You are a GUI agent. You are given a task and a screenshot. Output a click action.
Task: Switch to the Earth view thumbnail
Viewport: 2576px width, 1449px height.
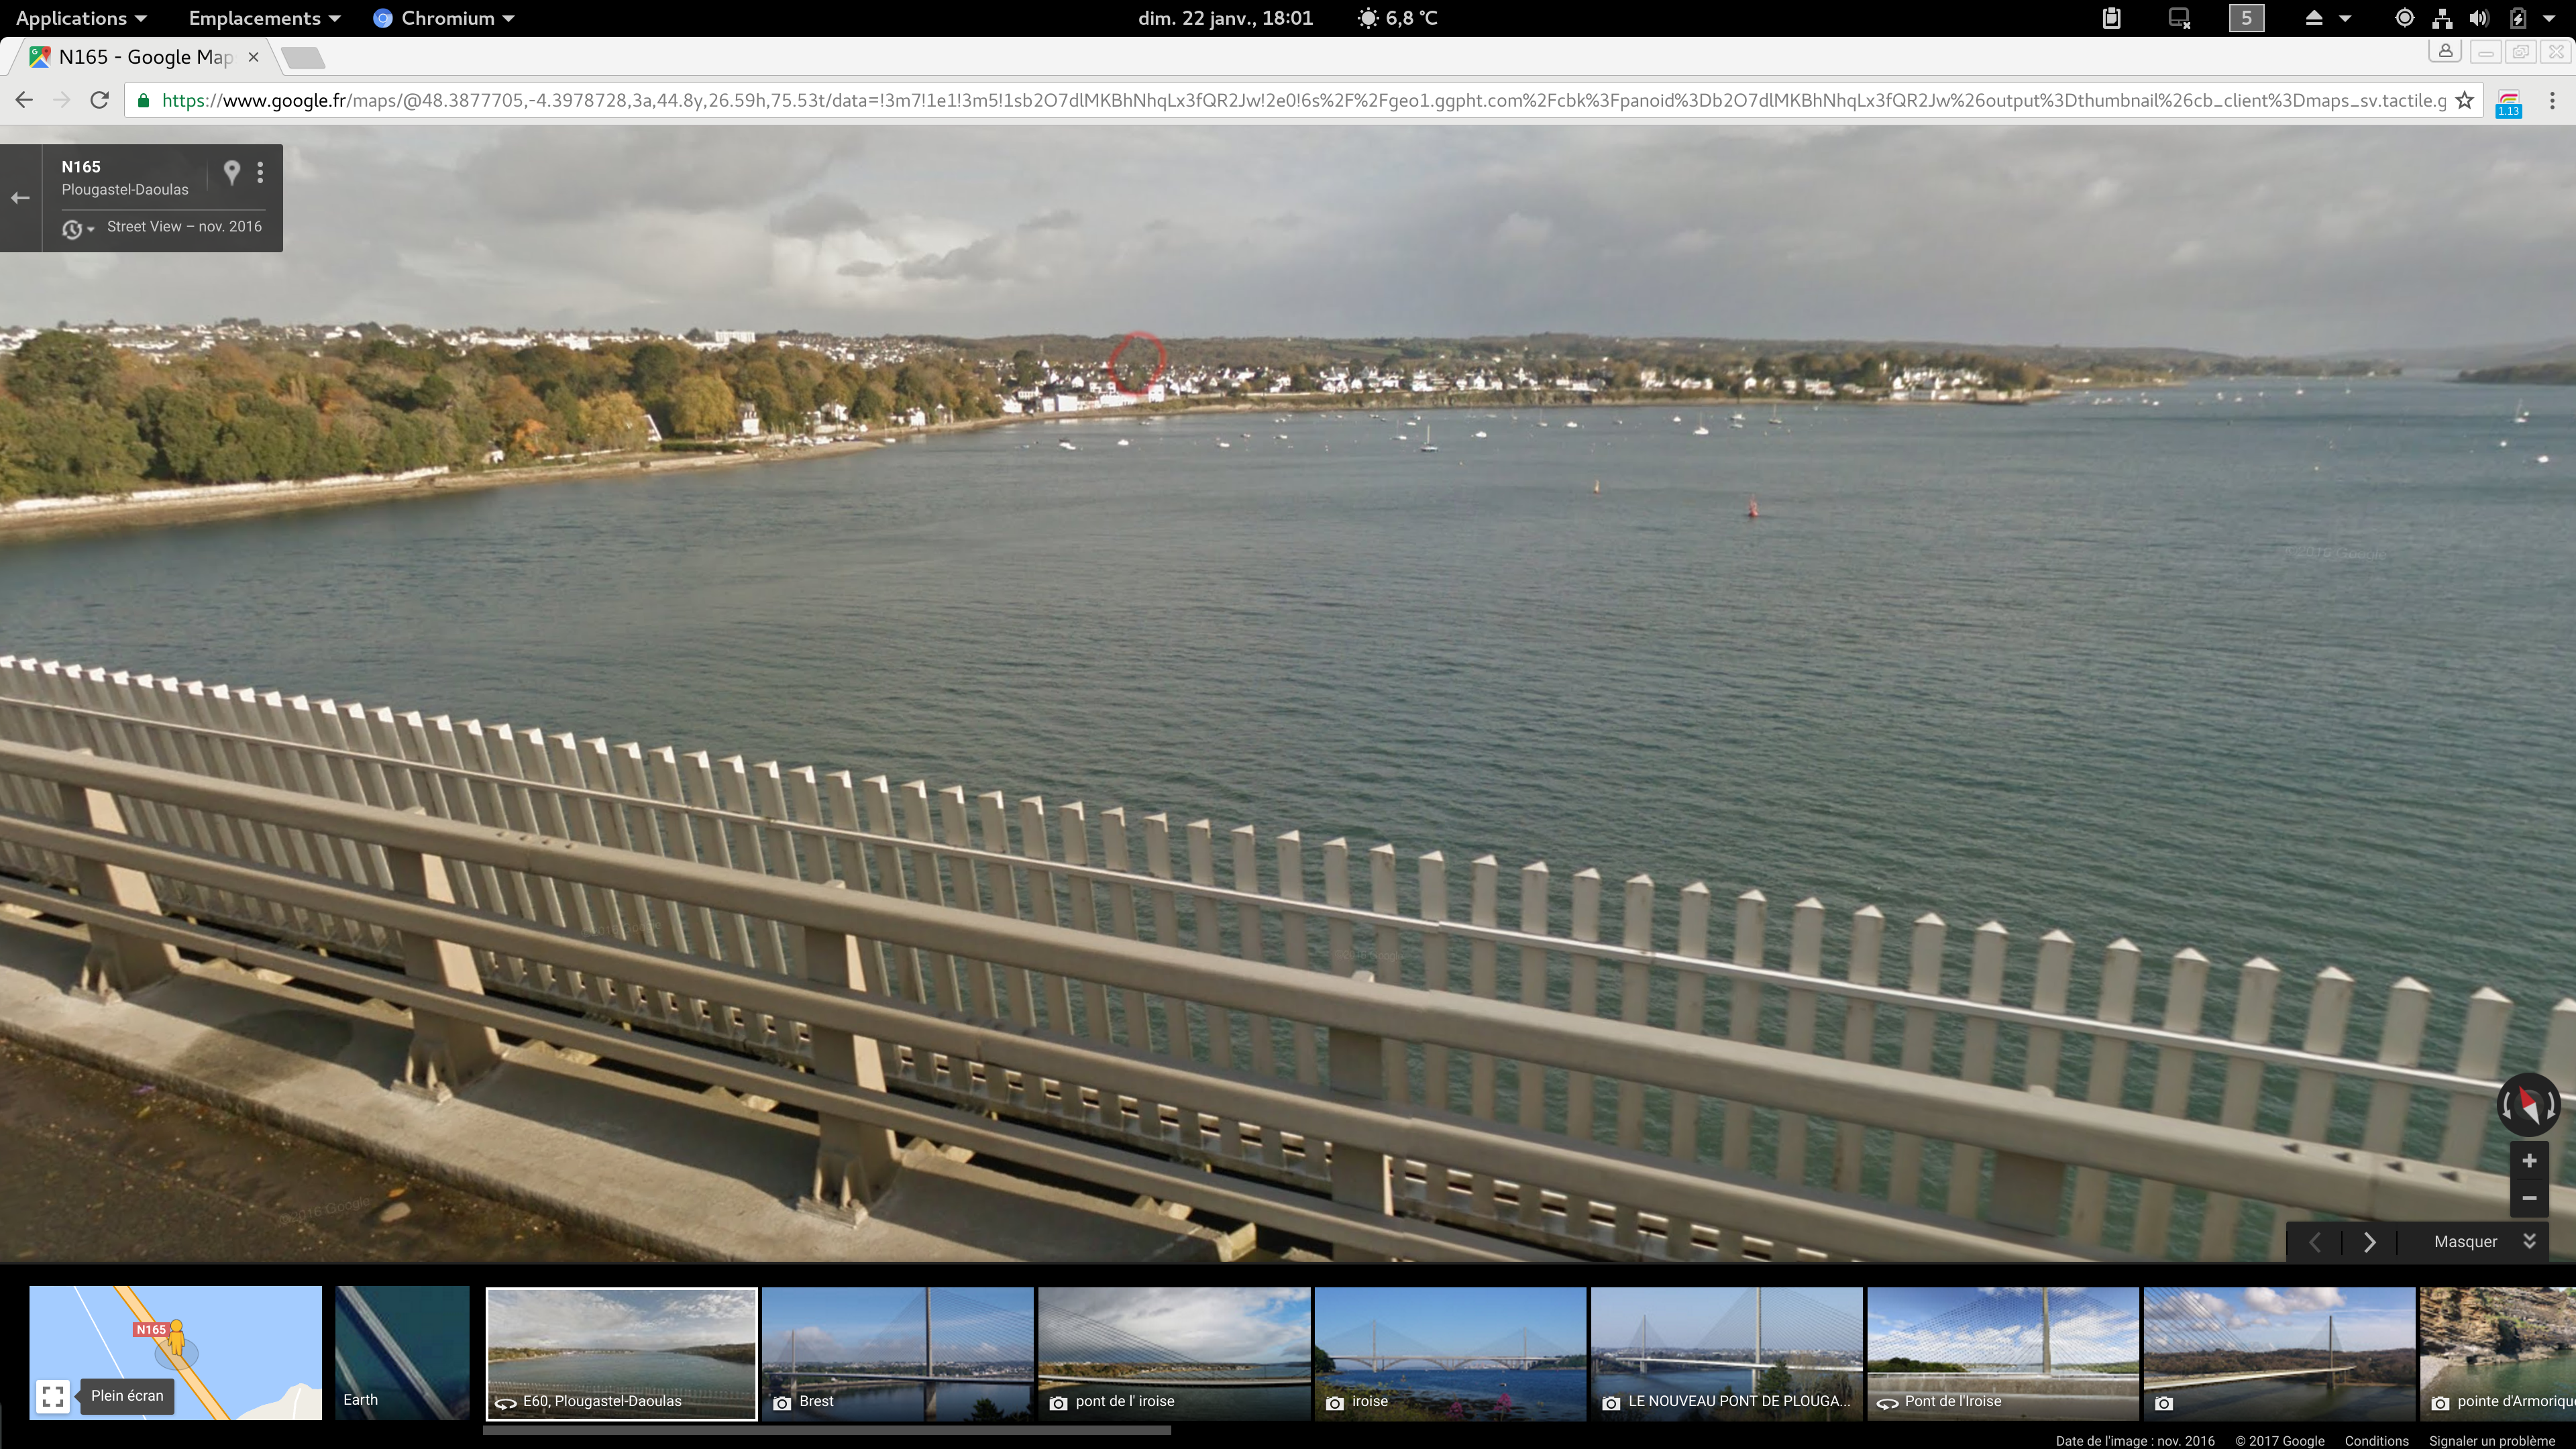(x=402, y=1352)
